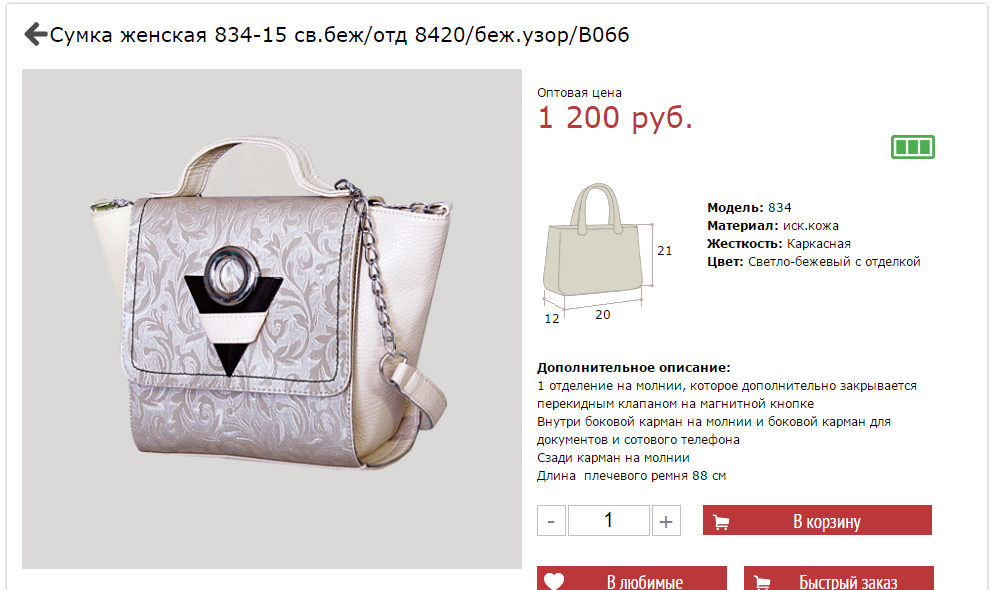Click the green stock availability indicator icon
The image size is (995, 590).
coord(913,147)
